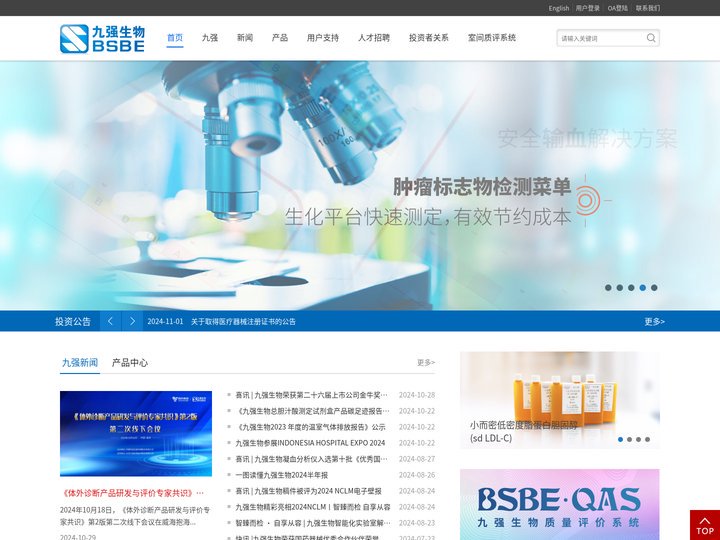The height and width of the screenshot is (540, 720).
Task: Open sd LDL-C product image
Action: tap(560, 400)
